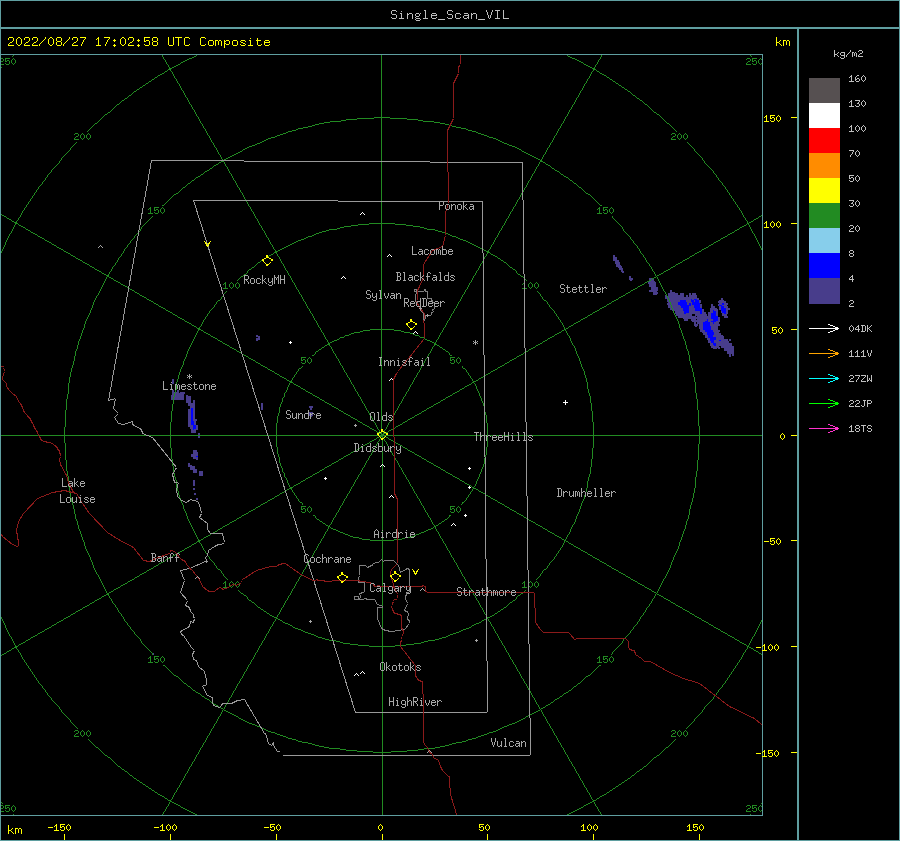Click the gray 130-160 legend color swatch
This screenshot has width=900, height=841.
pos(824,91)
